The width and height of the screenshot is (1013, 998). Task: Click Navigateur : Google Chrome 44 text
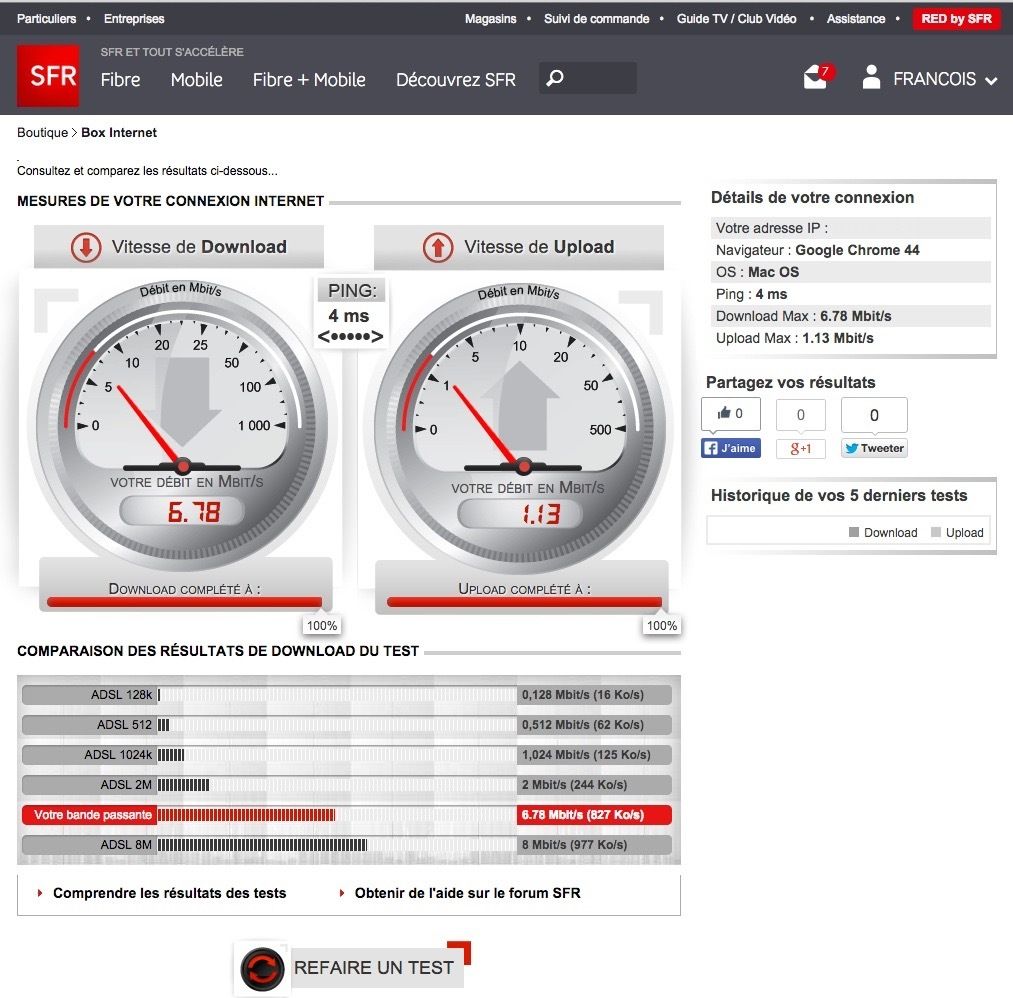coord(817,250)
